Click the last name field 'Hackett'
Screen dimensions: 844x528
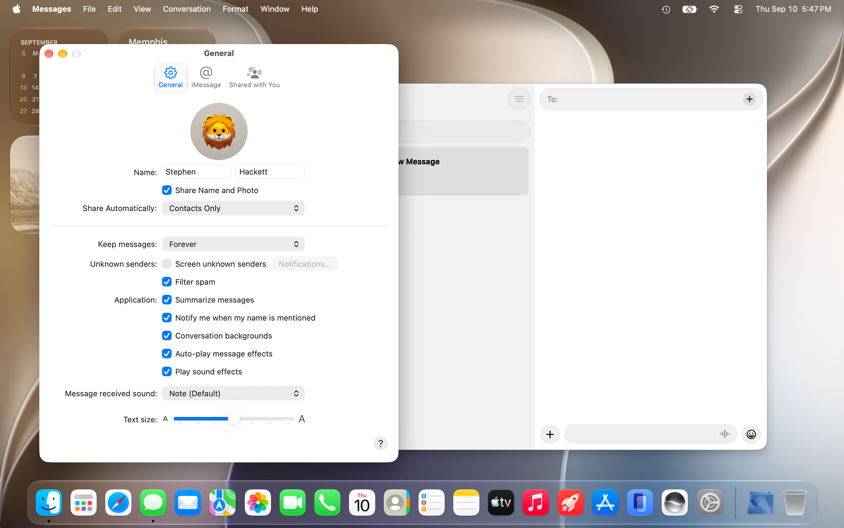(270, 172)
